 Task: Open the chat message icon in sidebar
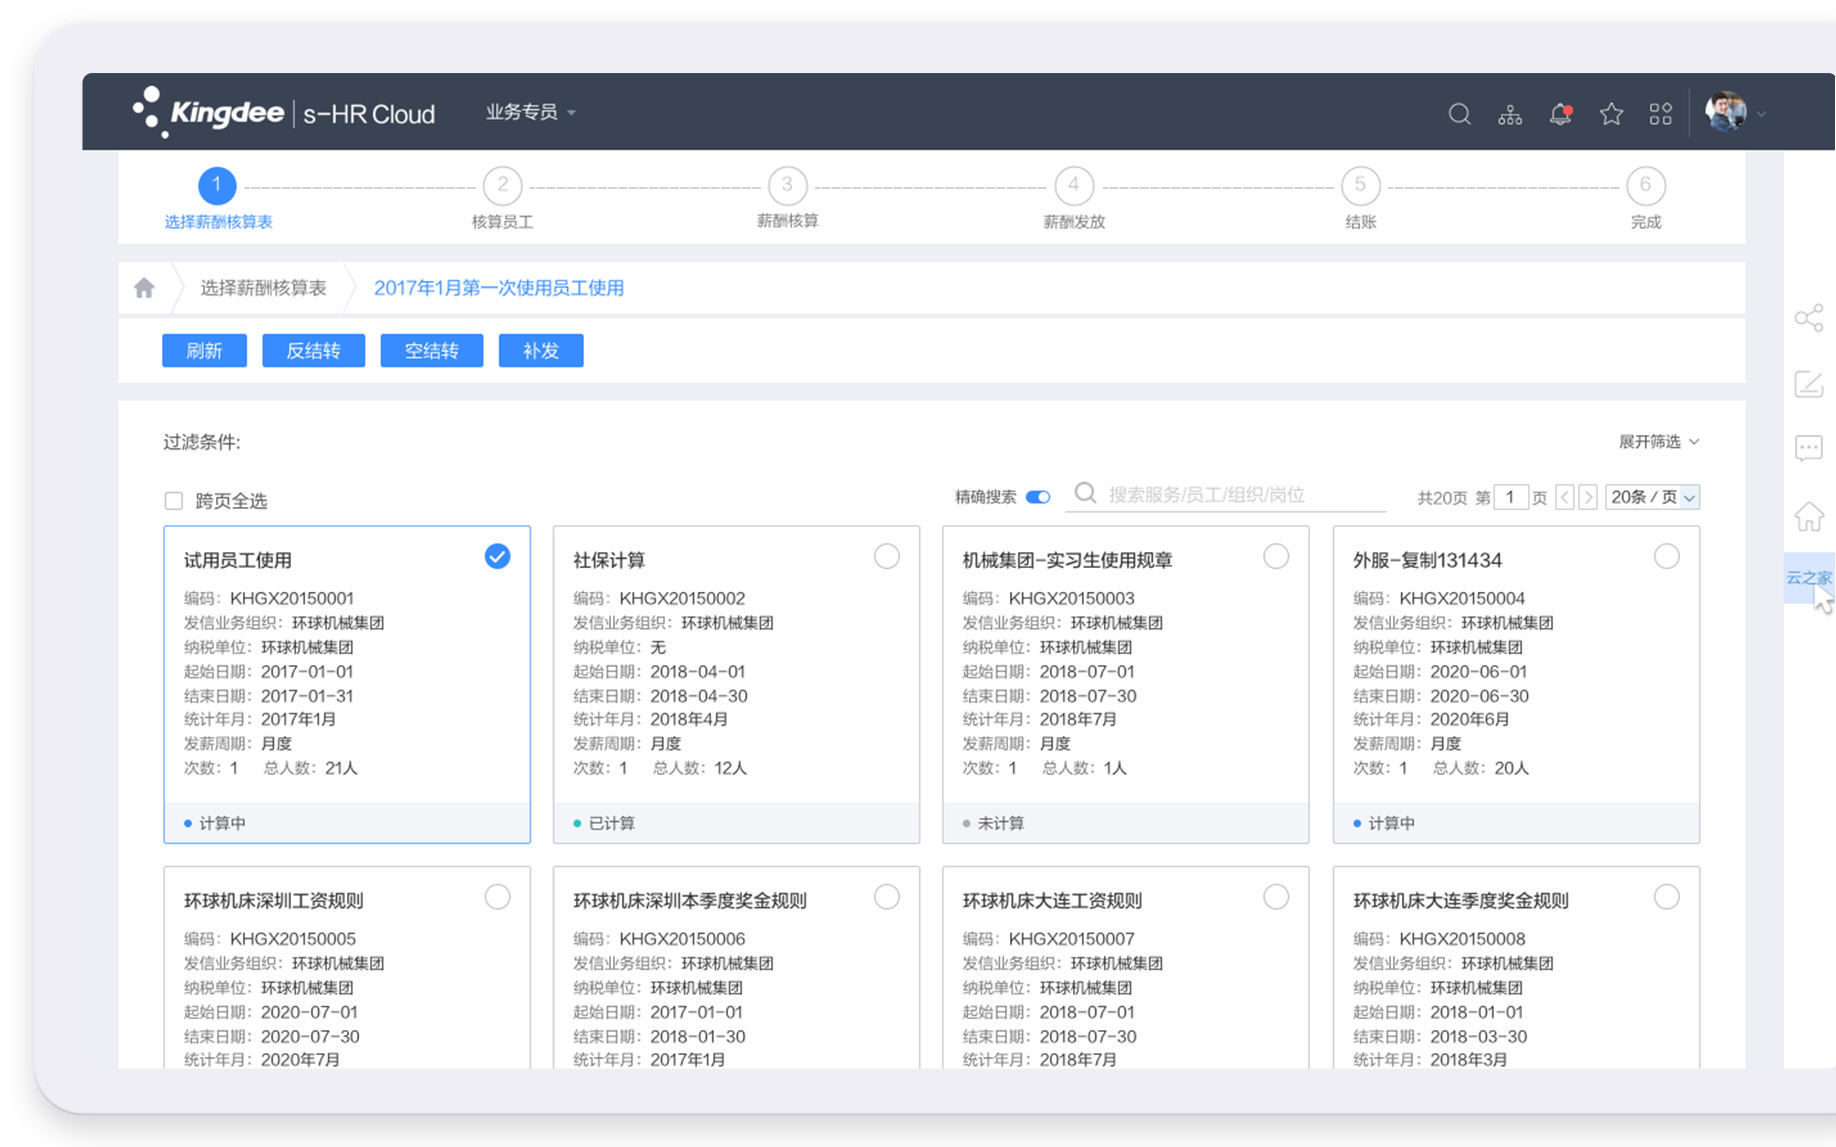coord(1808,448)
